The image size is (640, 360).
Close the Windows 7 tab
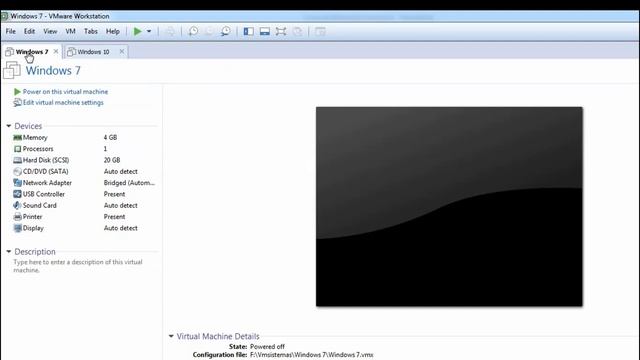coord(56,51)
